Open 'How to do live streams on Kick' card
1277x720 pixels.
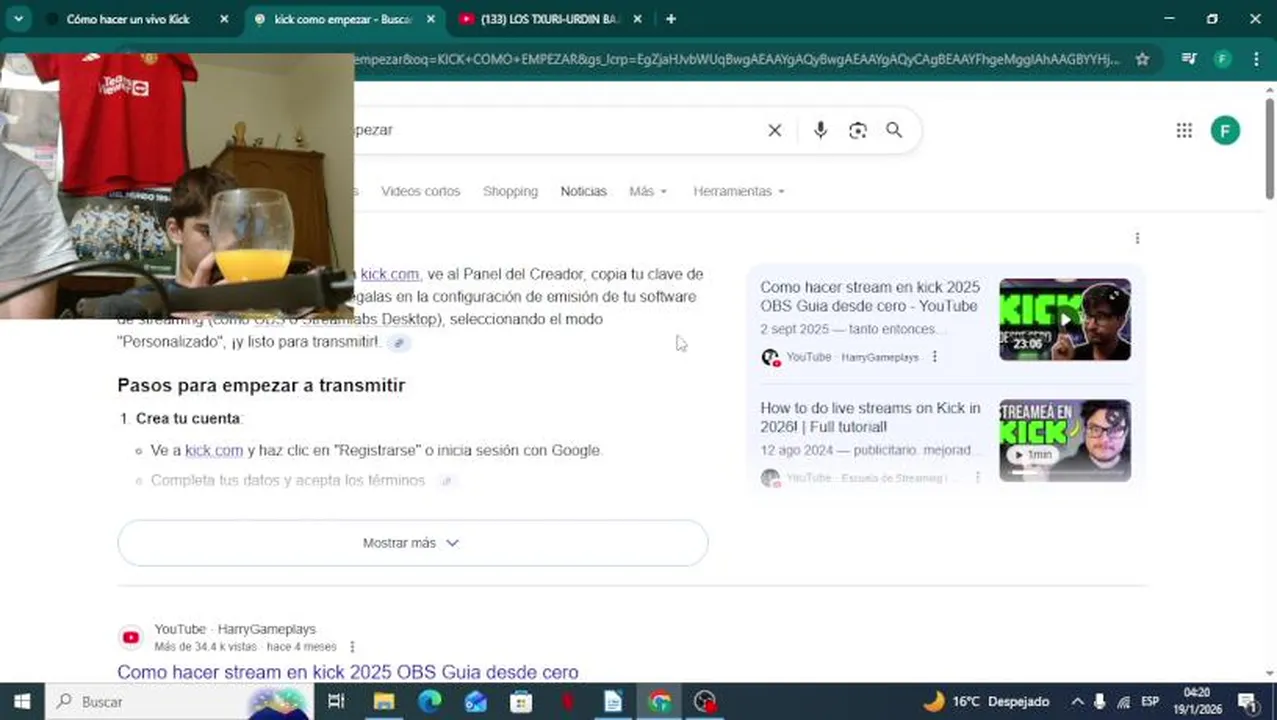[870, 417]
